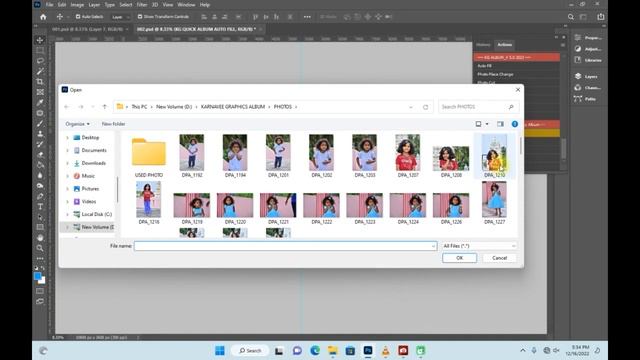The height and width of the screenshot is (360, 640).
Task: Open the Properties panel icon
Action: click(x=578, y=38)
